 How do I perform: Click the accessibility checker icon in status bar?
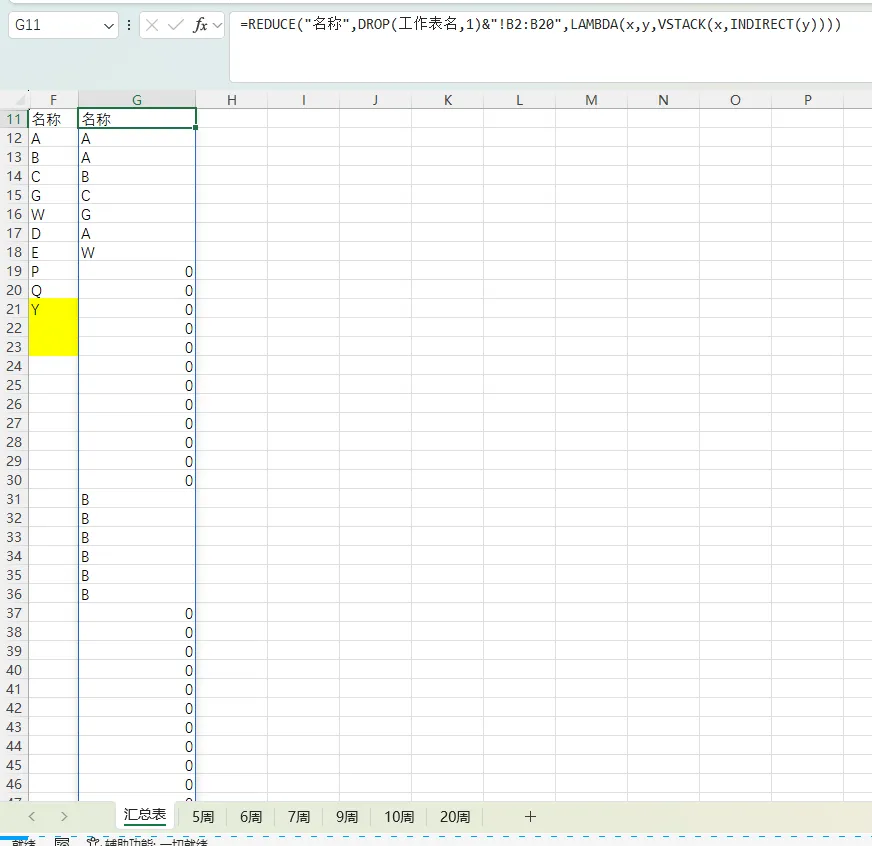[x=93, y=842]
